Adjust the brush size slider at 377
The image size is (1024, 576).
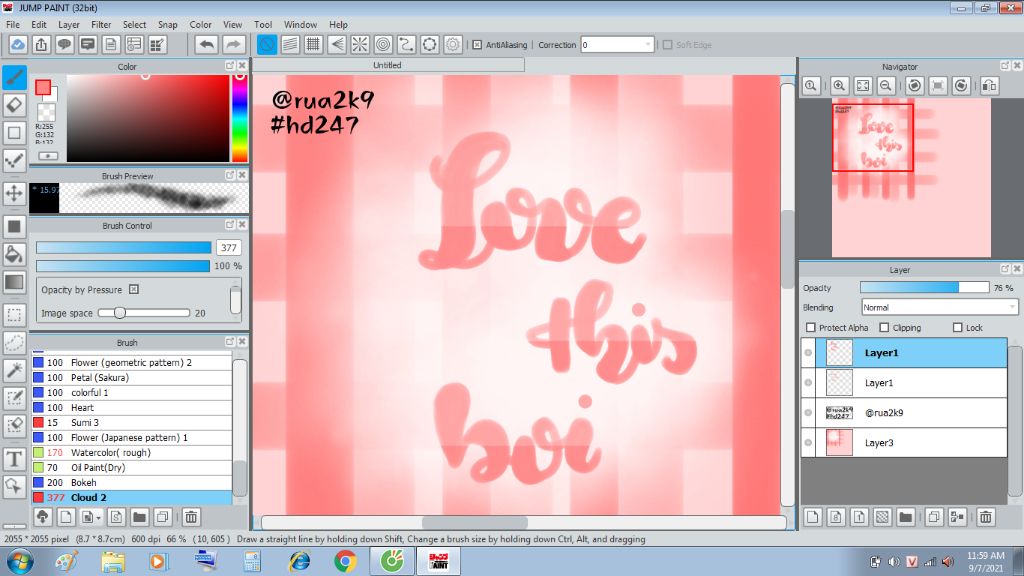tap(124, 248)
